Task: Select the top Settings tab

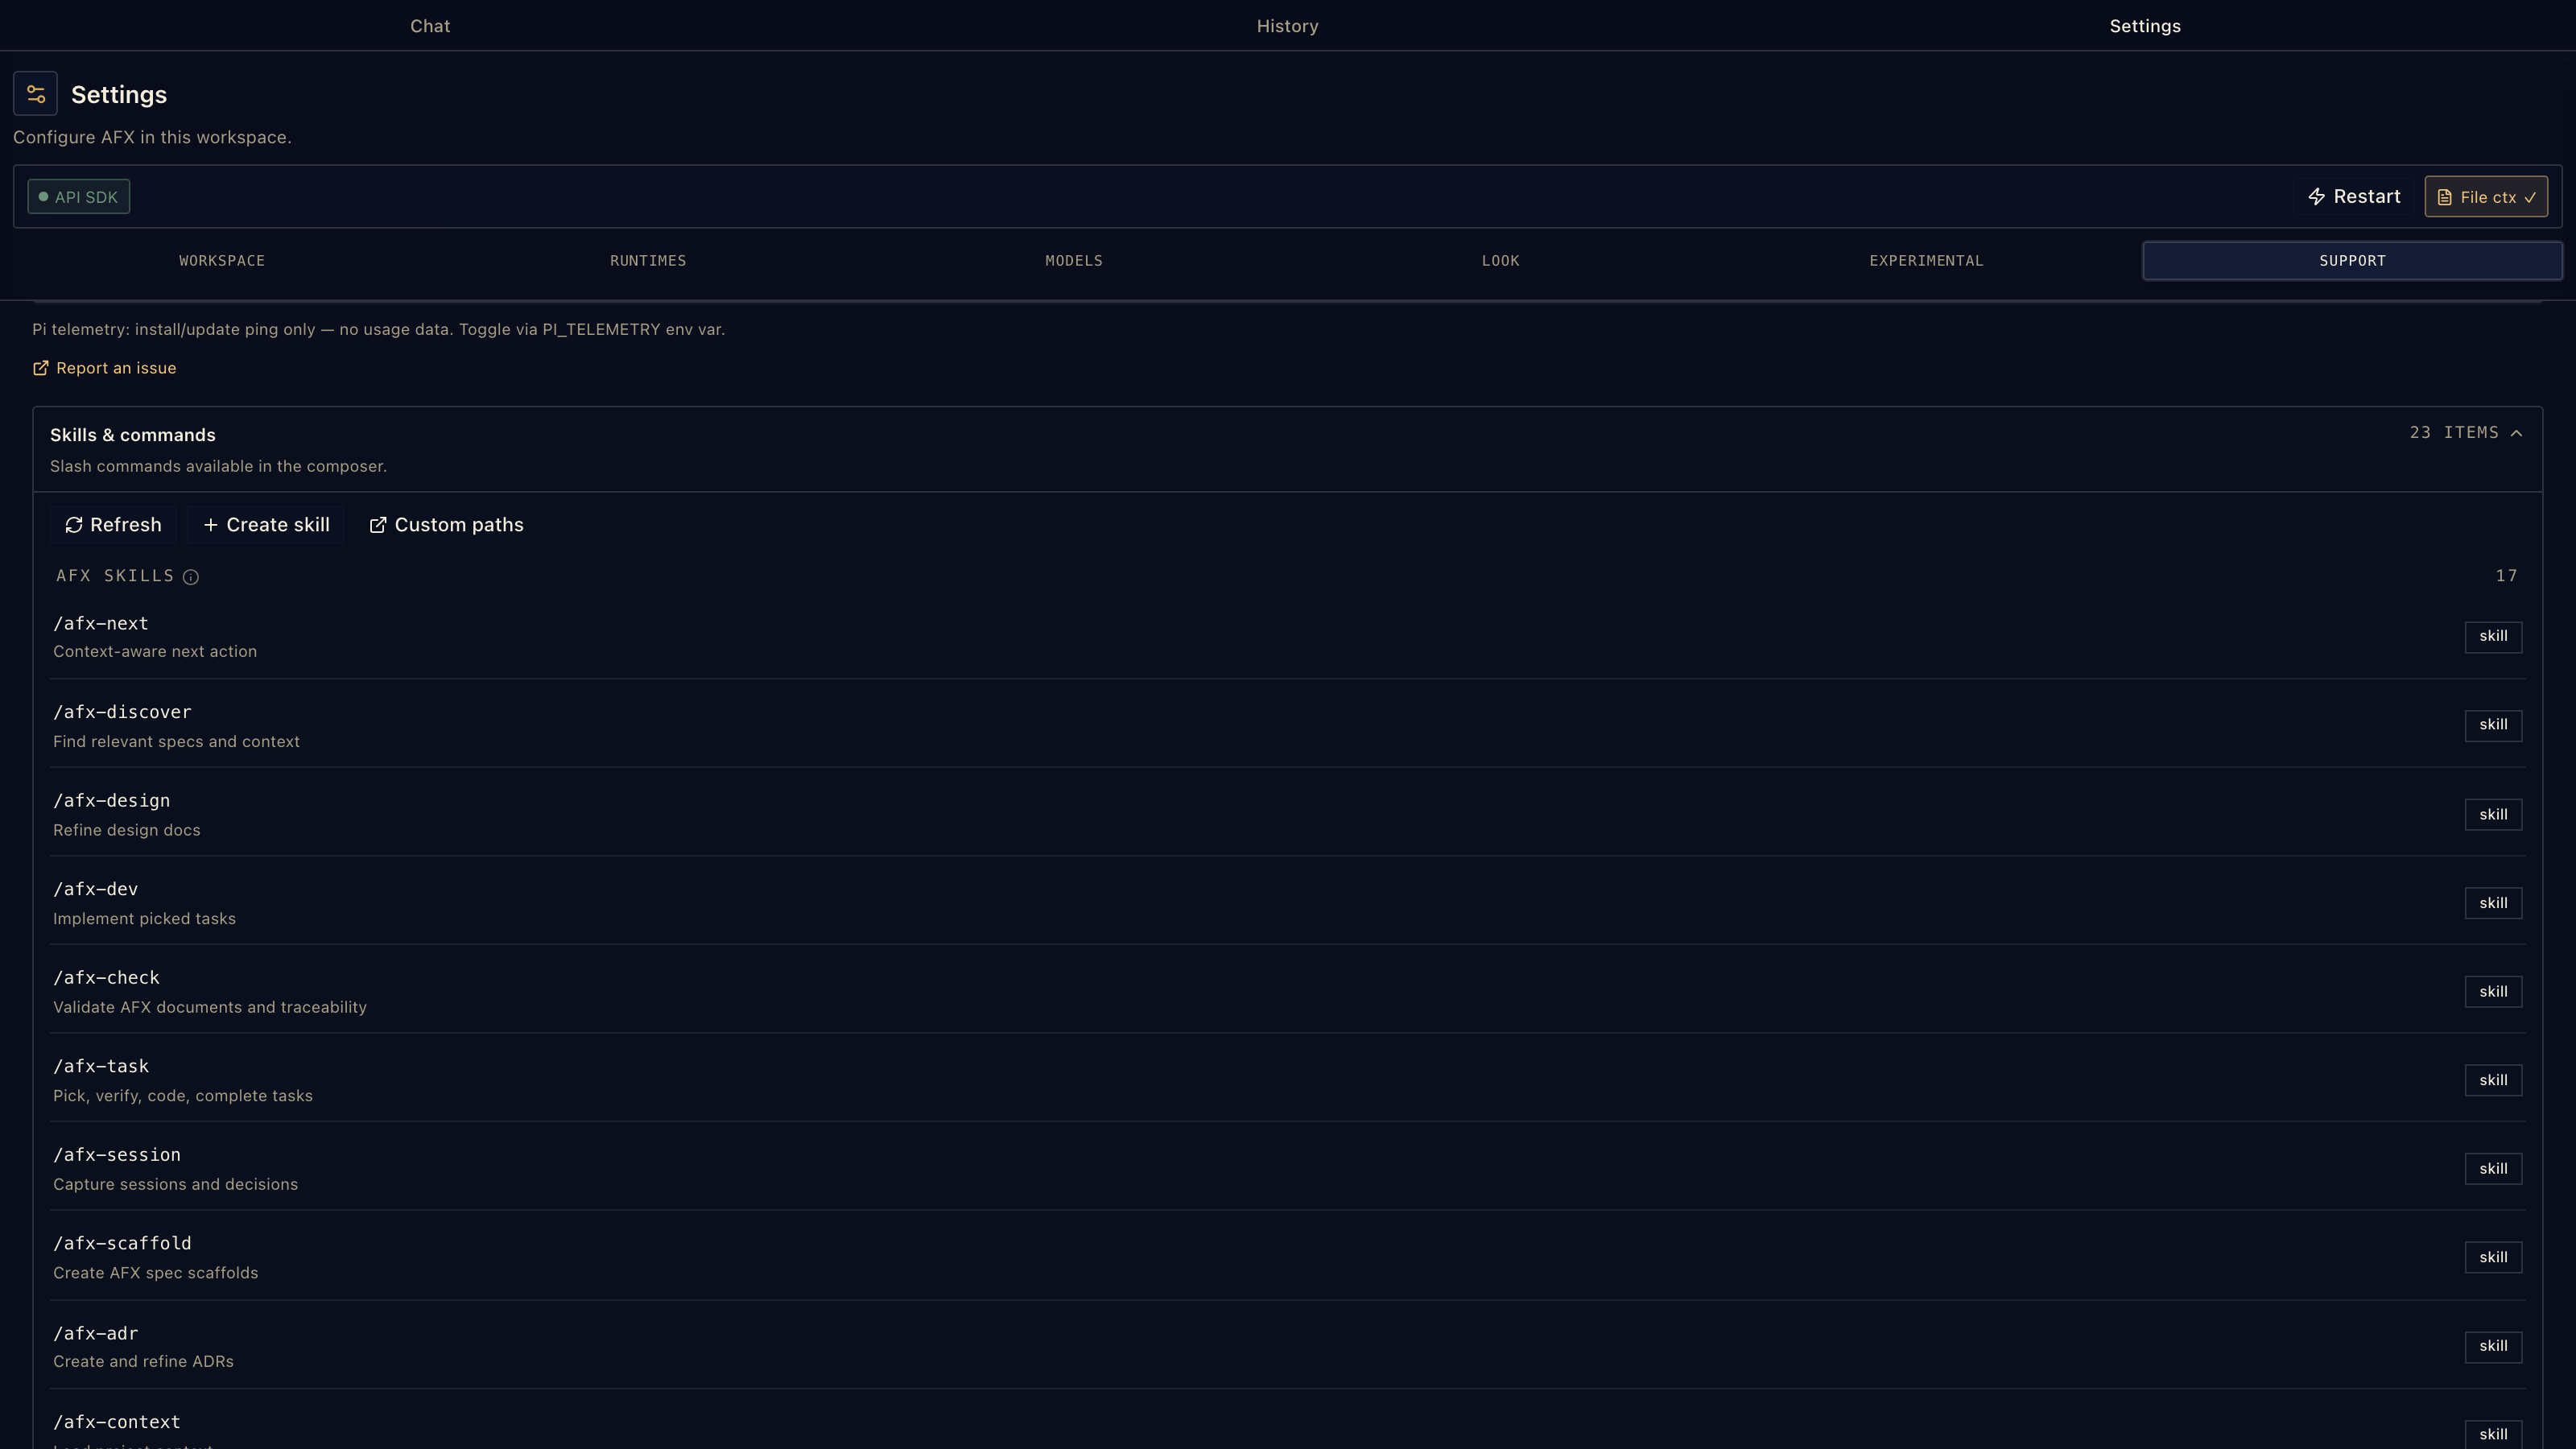Action: [x=2145, y=26]
